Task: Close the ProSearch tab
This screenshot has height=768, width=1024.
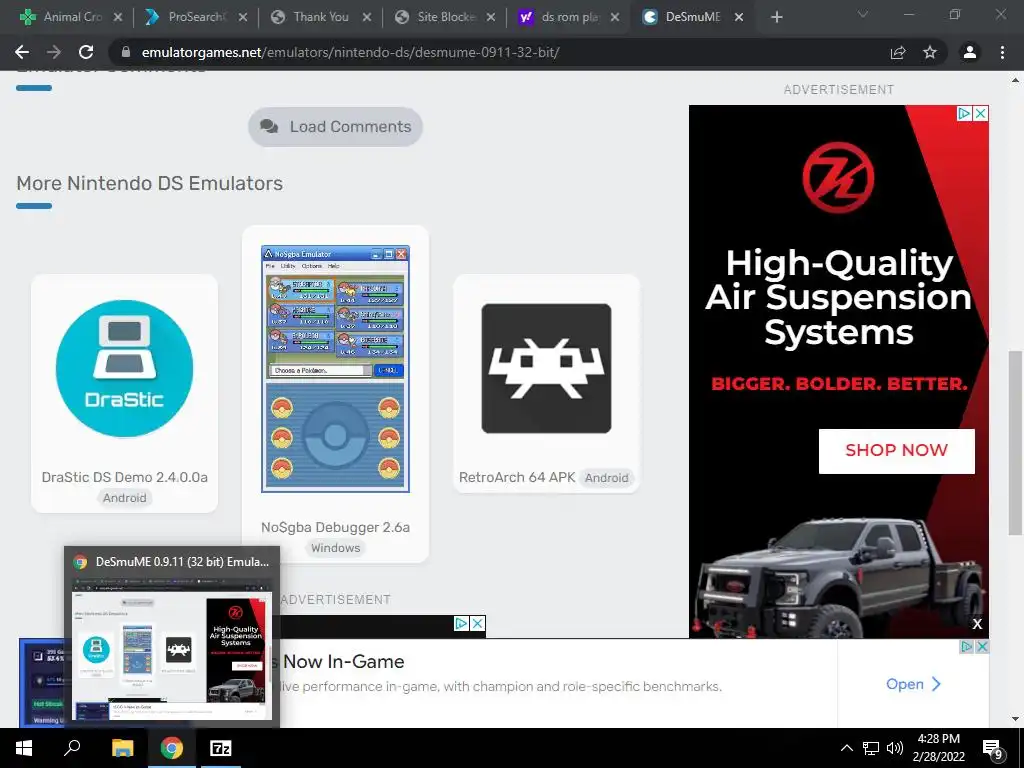Action: [242, 17]
